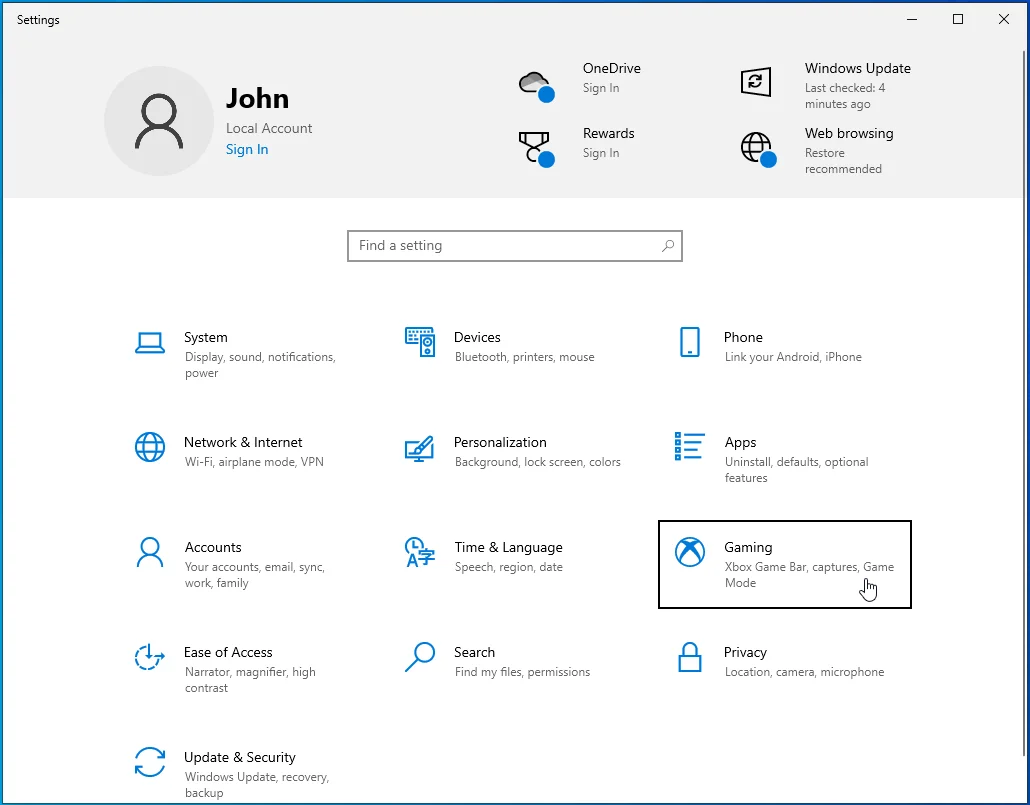This screenshot has width=1030, height=805.
Task: Click 'Background, lock screen, colors' text
Action: (x=537, y=462)
